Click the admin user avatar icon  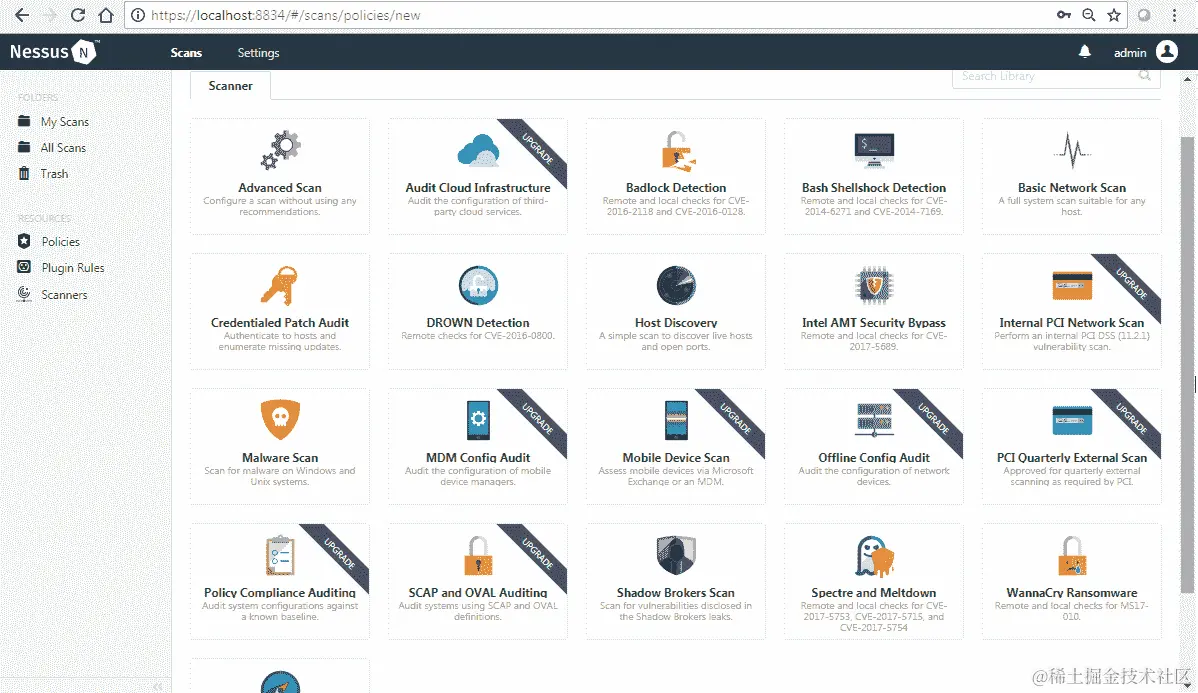tap(1167, 52)
